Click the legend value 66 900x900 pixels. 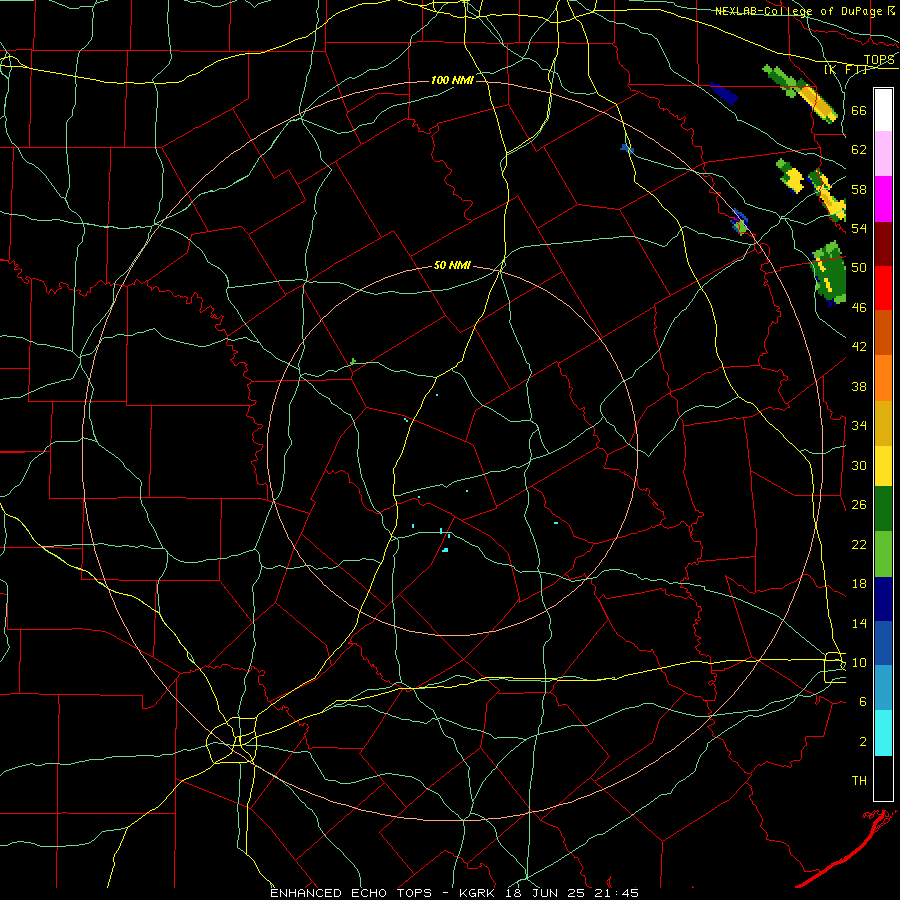point(859,111)
